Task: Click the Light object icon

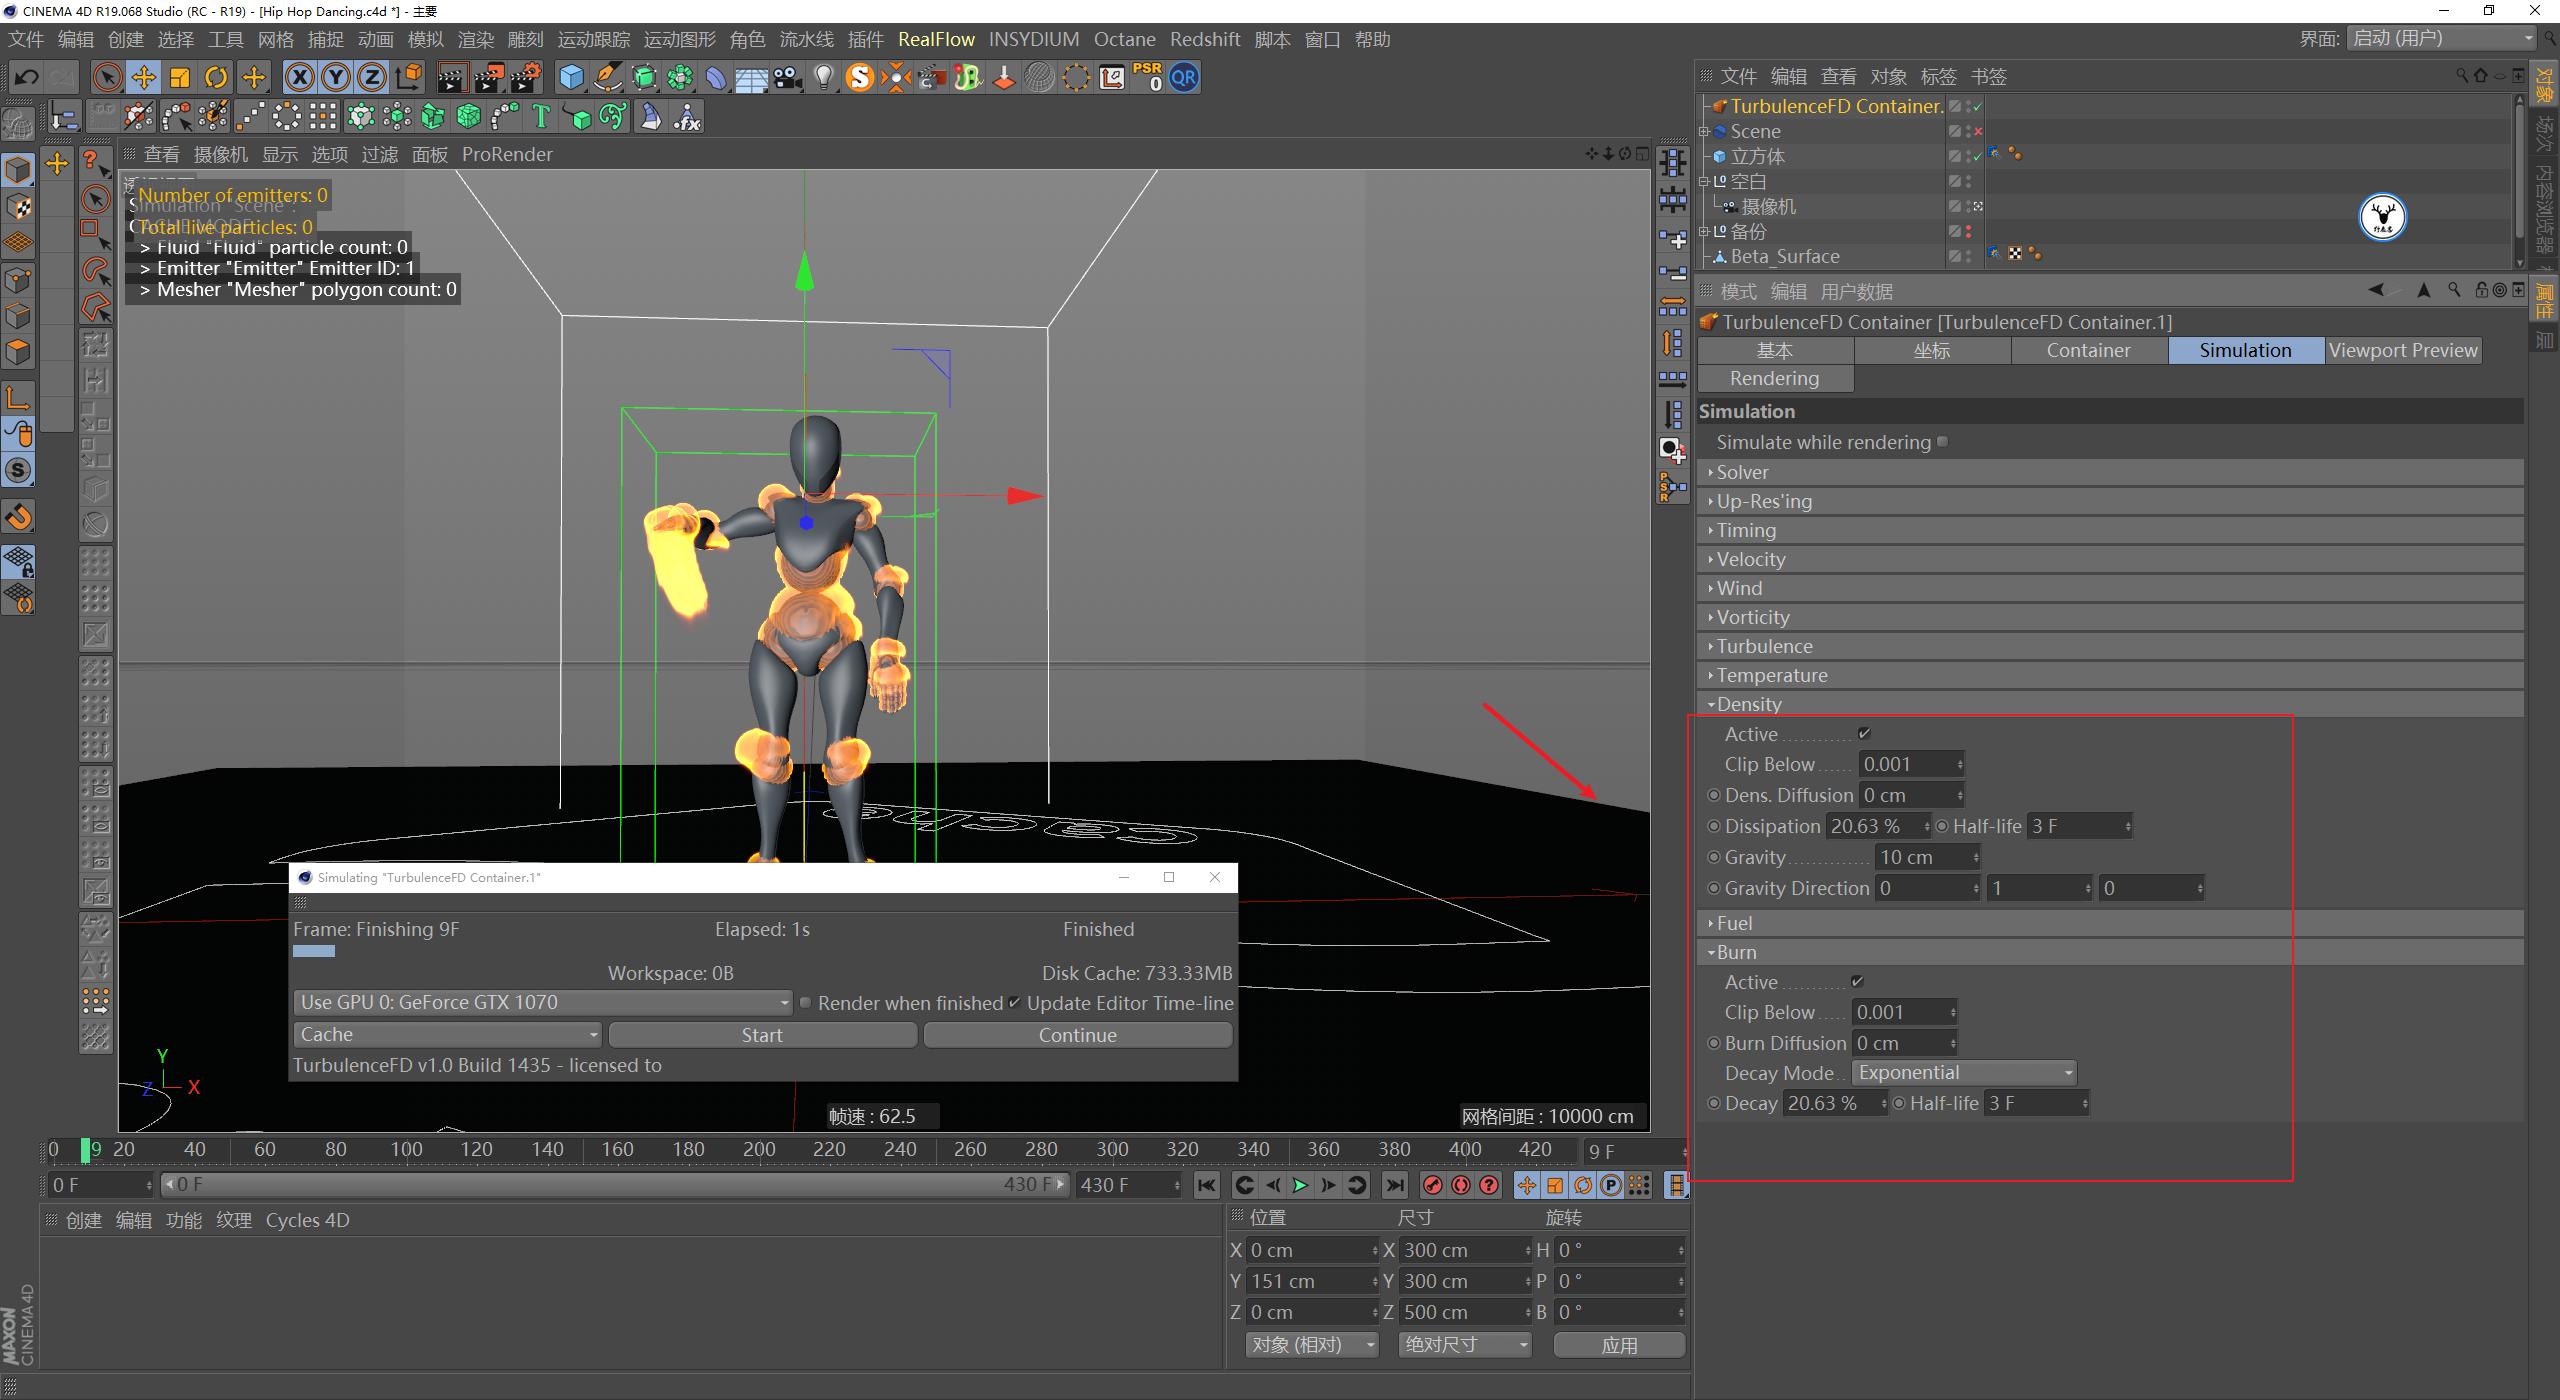Action: coord(822,77)
